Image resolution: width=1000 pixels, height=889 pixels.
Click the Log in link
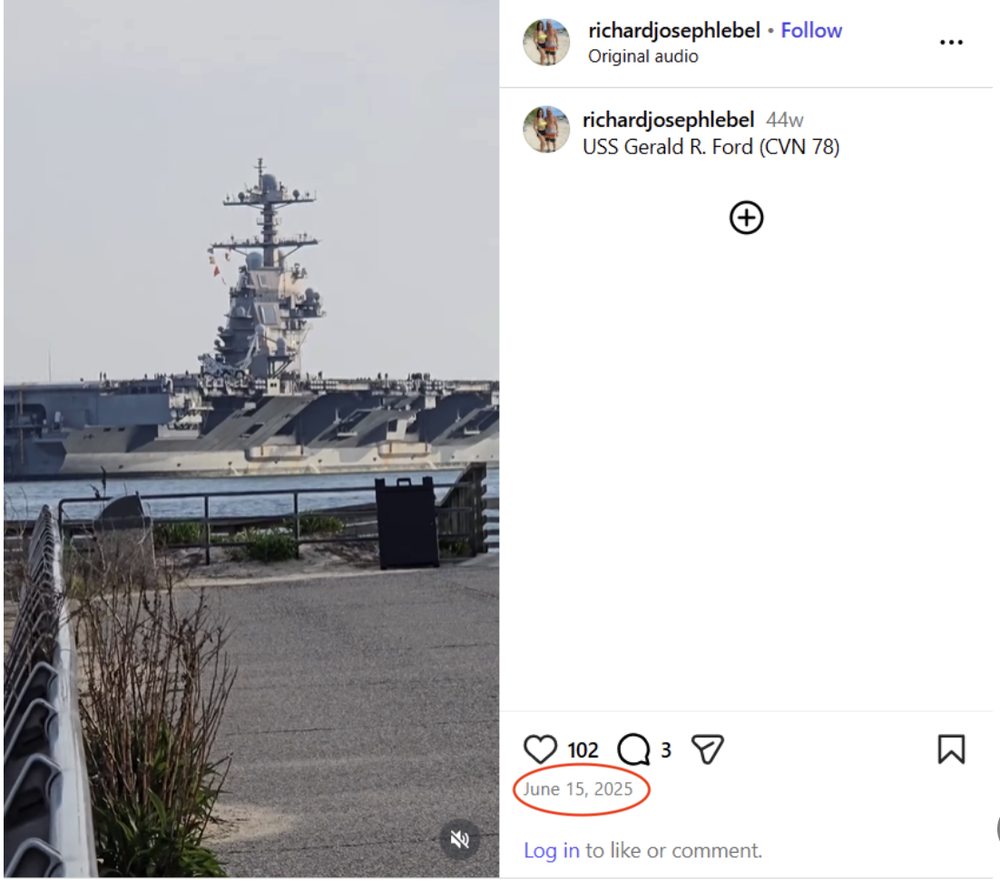[551, 850]
